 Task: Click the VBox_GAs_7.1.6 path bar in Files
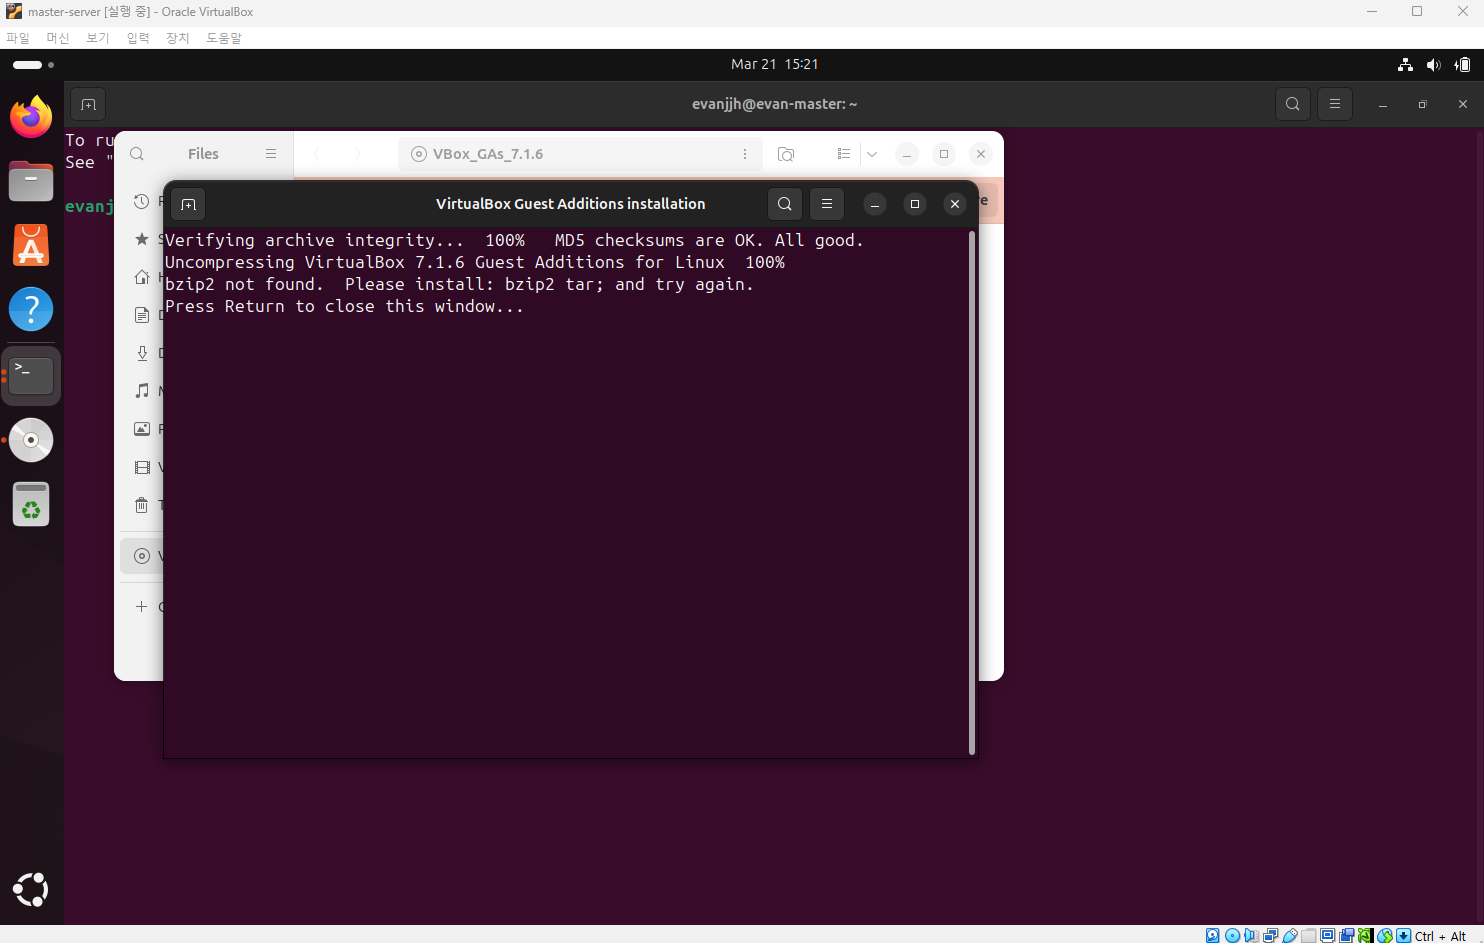tap(580, 154)
